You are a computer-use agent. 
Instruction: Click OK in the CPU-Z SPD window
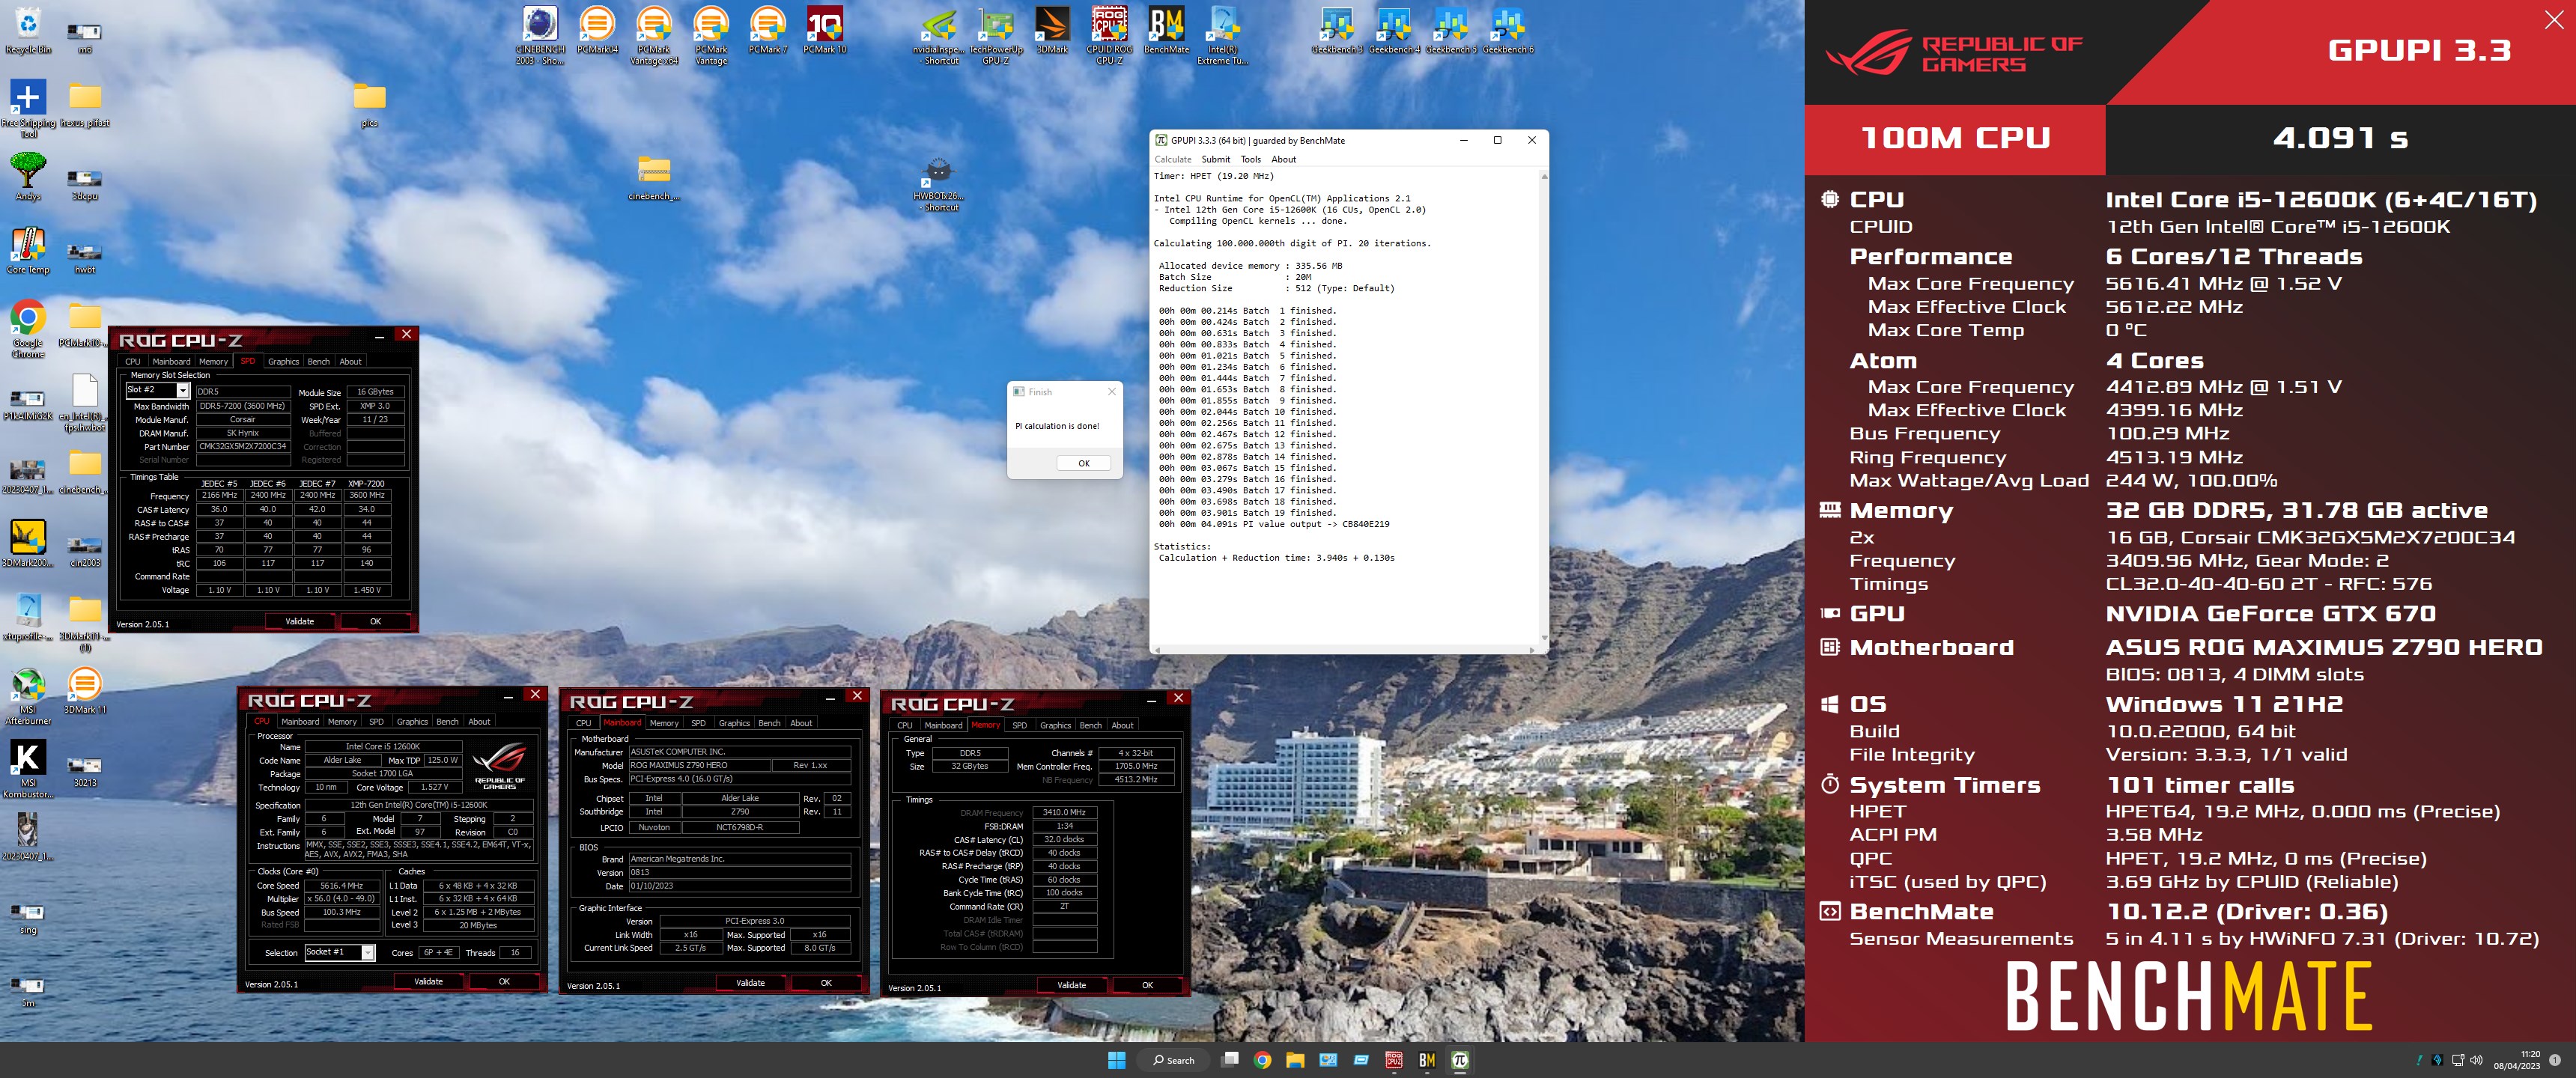[376, 621]
